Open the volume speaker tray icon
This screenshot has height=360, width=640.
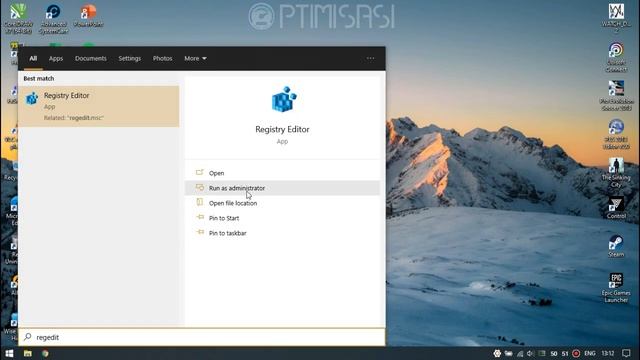(x=530, y=353)
